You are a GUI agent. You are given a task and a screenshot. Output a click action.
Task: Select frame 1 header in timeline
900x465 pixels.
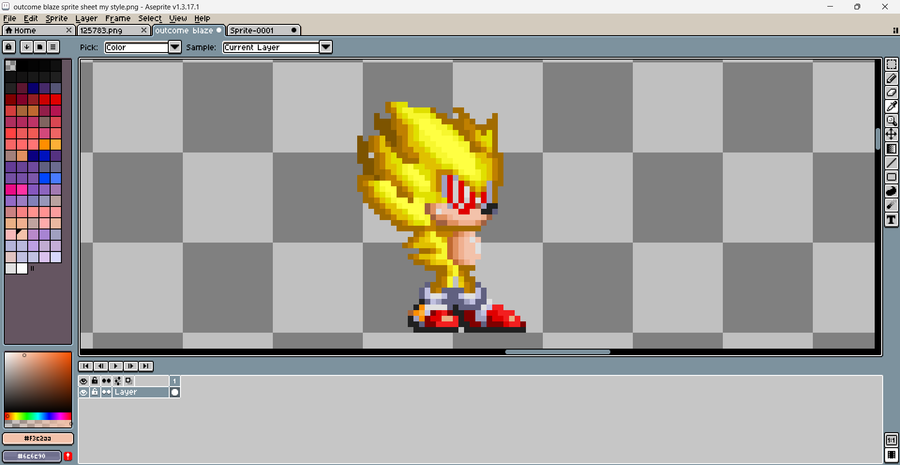click(174, 381)
